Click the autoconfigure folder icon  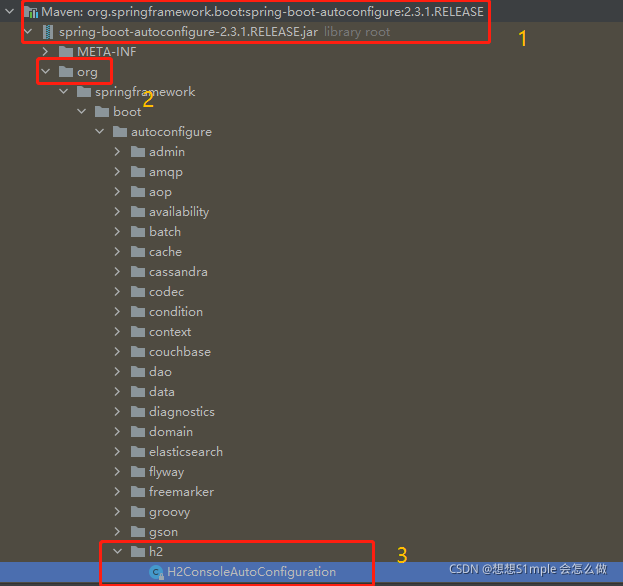tap(120, 132)
